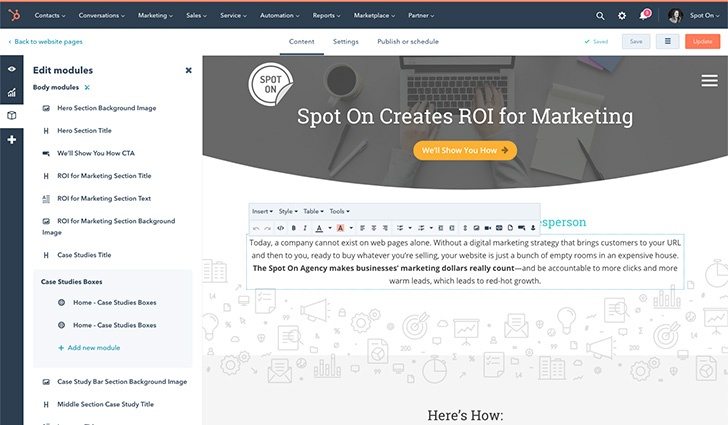Switch to Publish or schedule tab
This screenshot has height=425, width=728.
pos(407,42)
